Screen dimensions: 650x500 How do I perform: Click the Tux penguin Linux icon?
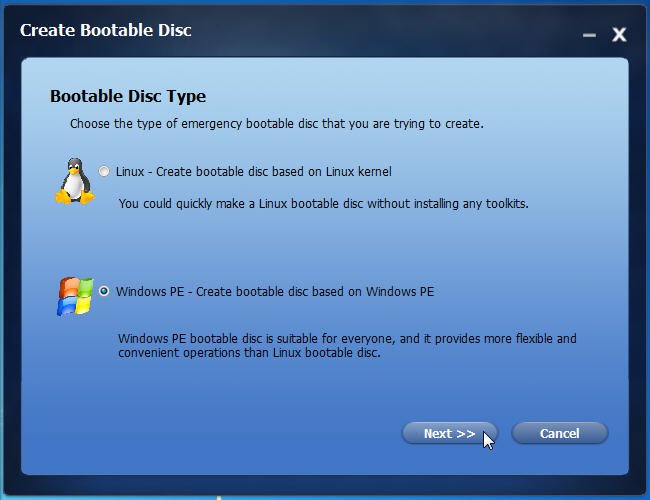pyautogui.click(x=75, y=181)
